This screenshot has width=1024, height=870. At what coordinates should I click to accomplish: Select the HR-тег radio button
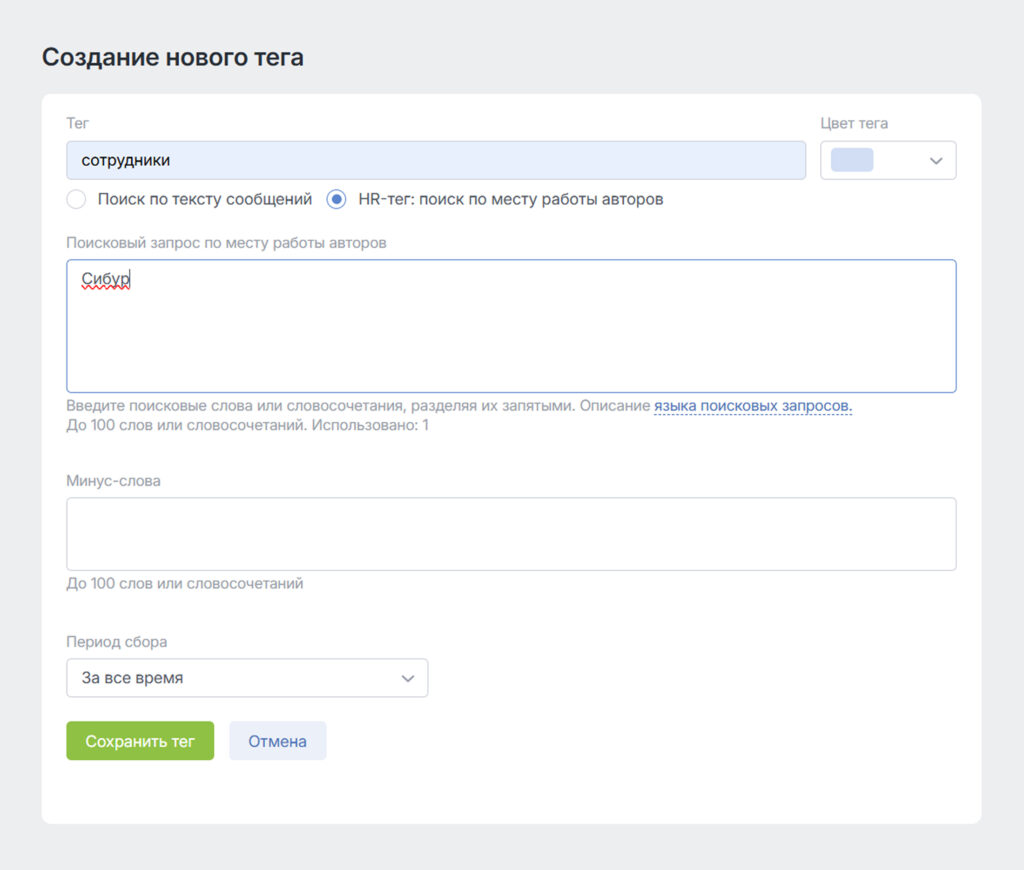point(337,199)
